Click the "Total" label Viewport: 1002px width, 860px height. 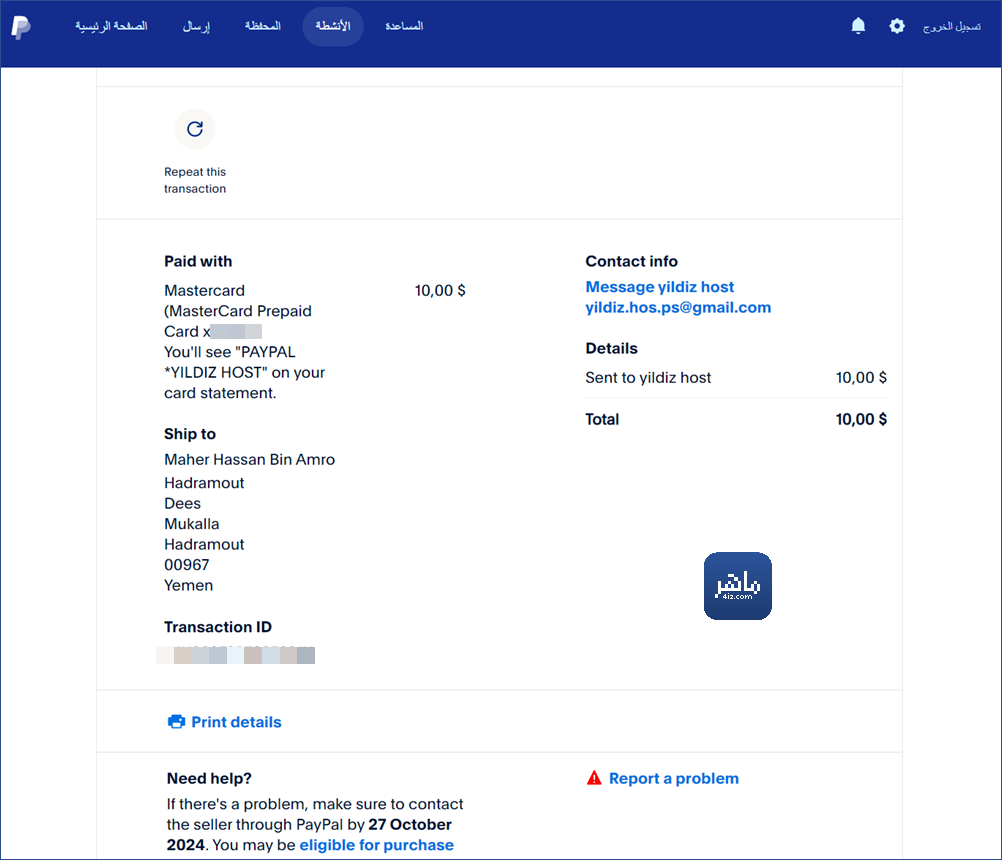tap(602, 419)
